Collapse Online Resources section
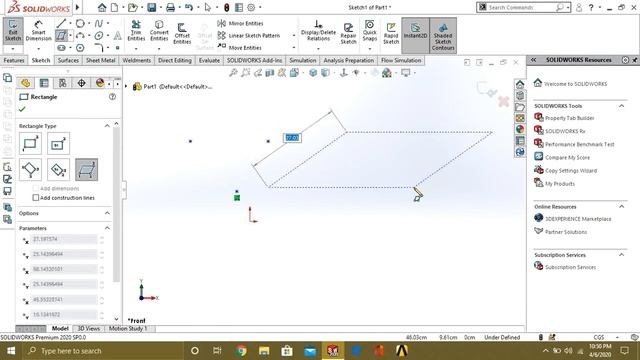The image size is (640, 360). point(622,207)
